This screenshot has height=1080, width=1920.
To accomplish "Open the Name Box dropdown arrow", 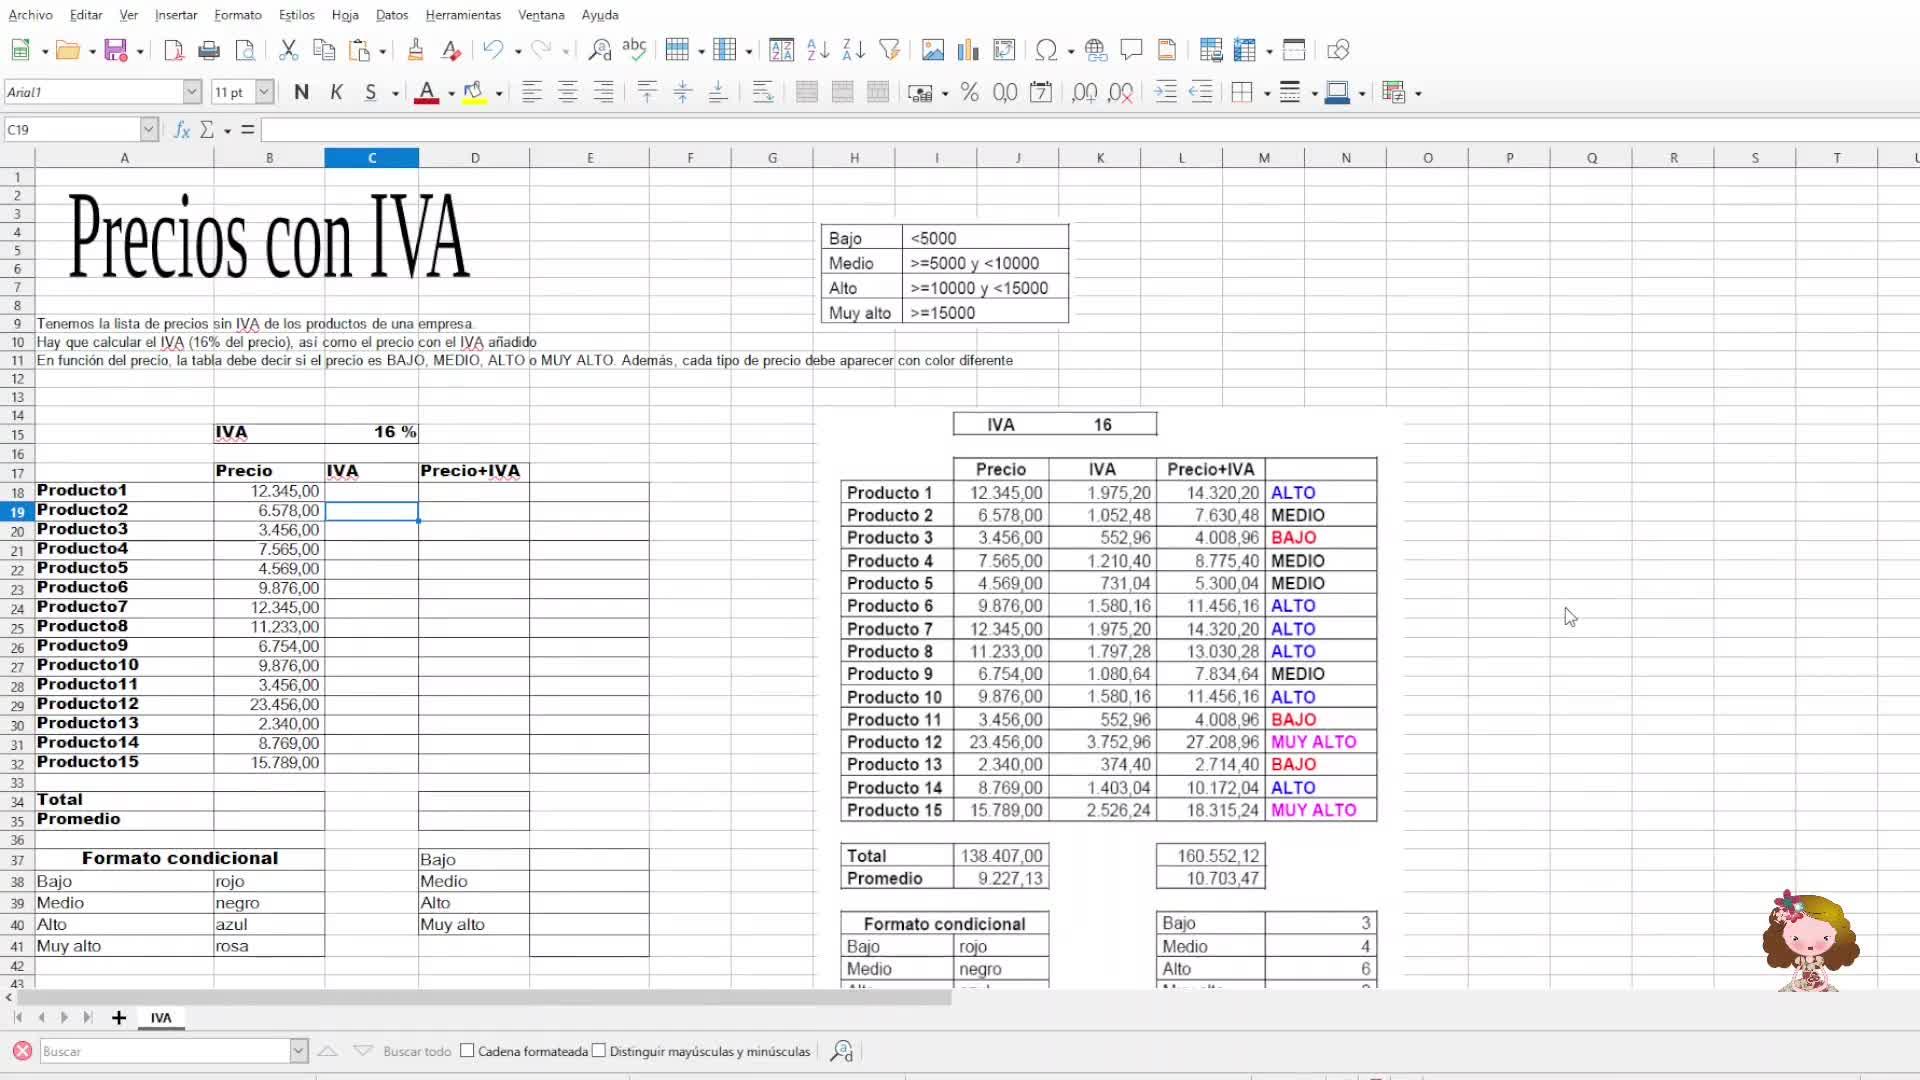I will click(x=149, y=130).
